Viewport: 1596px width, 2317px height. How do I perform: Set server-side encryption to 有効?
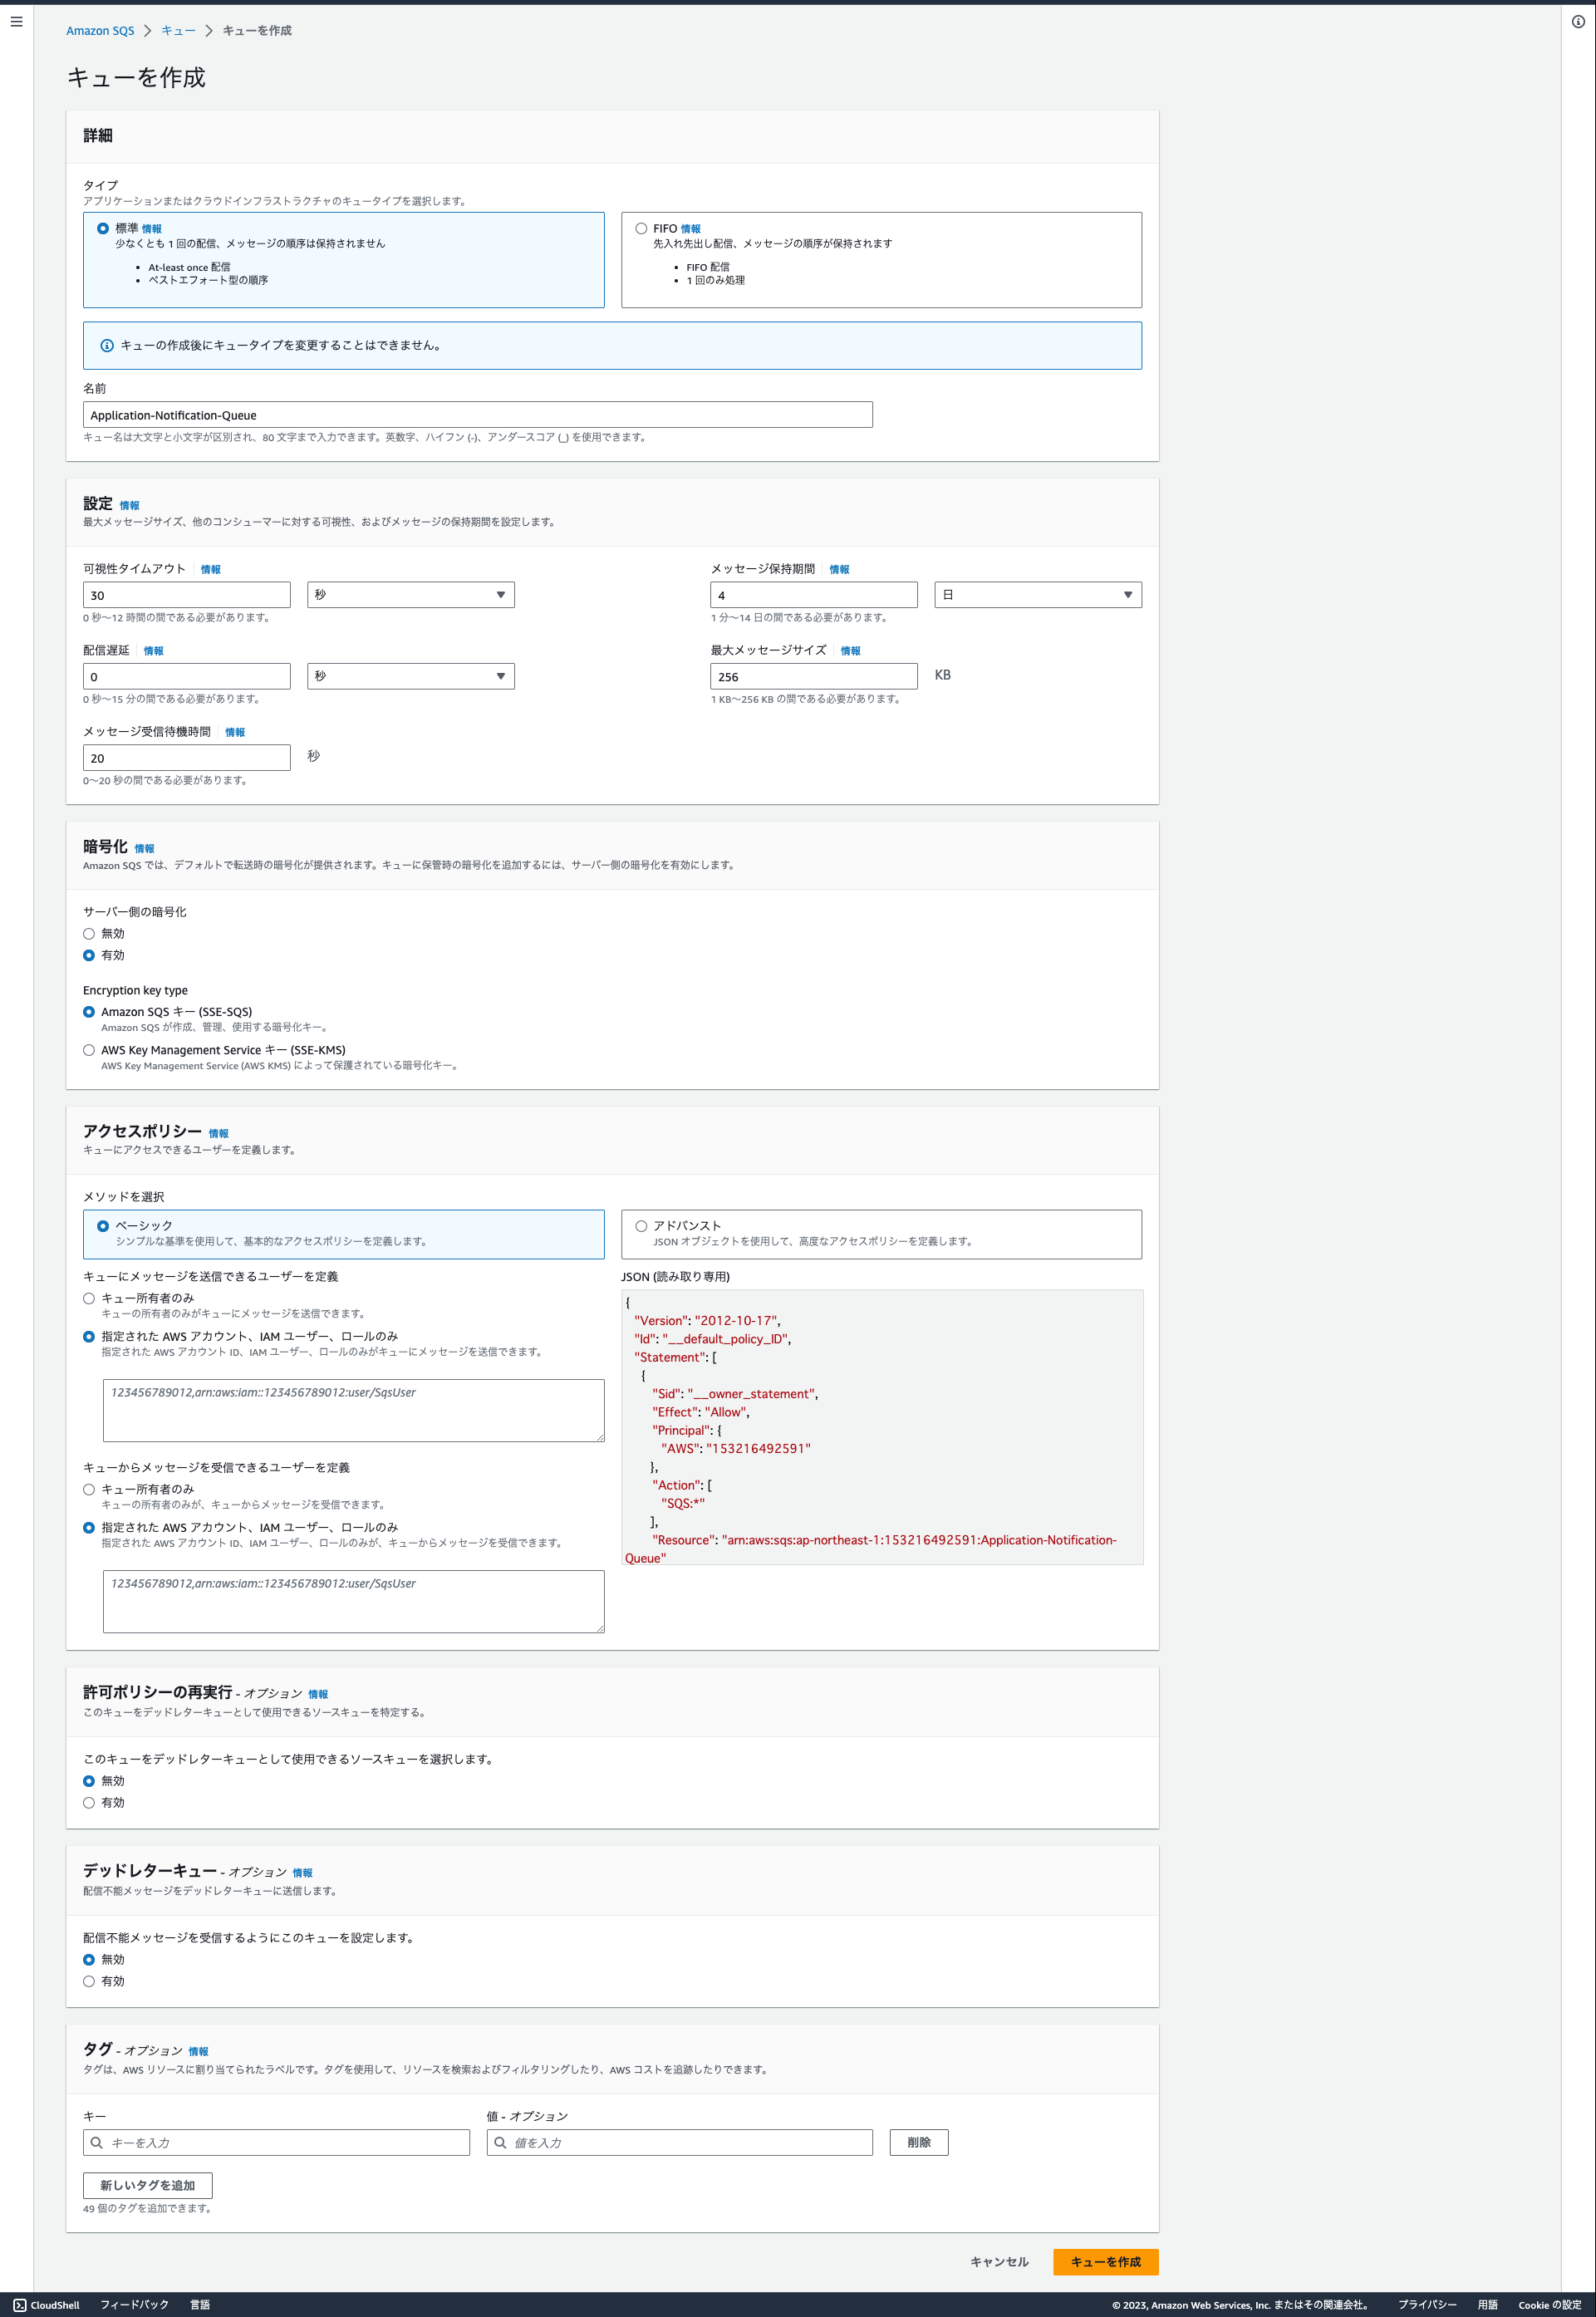coord(89,956)
